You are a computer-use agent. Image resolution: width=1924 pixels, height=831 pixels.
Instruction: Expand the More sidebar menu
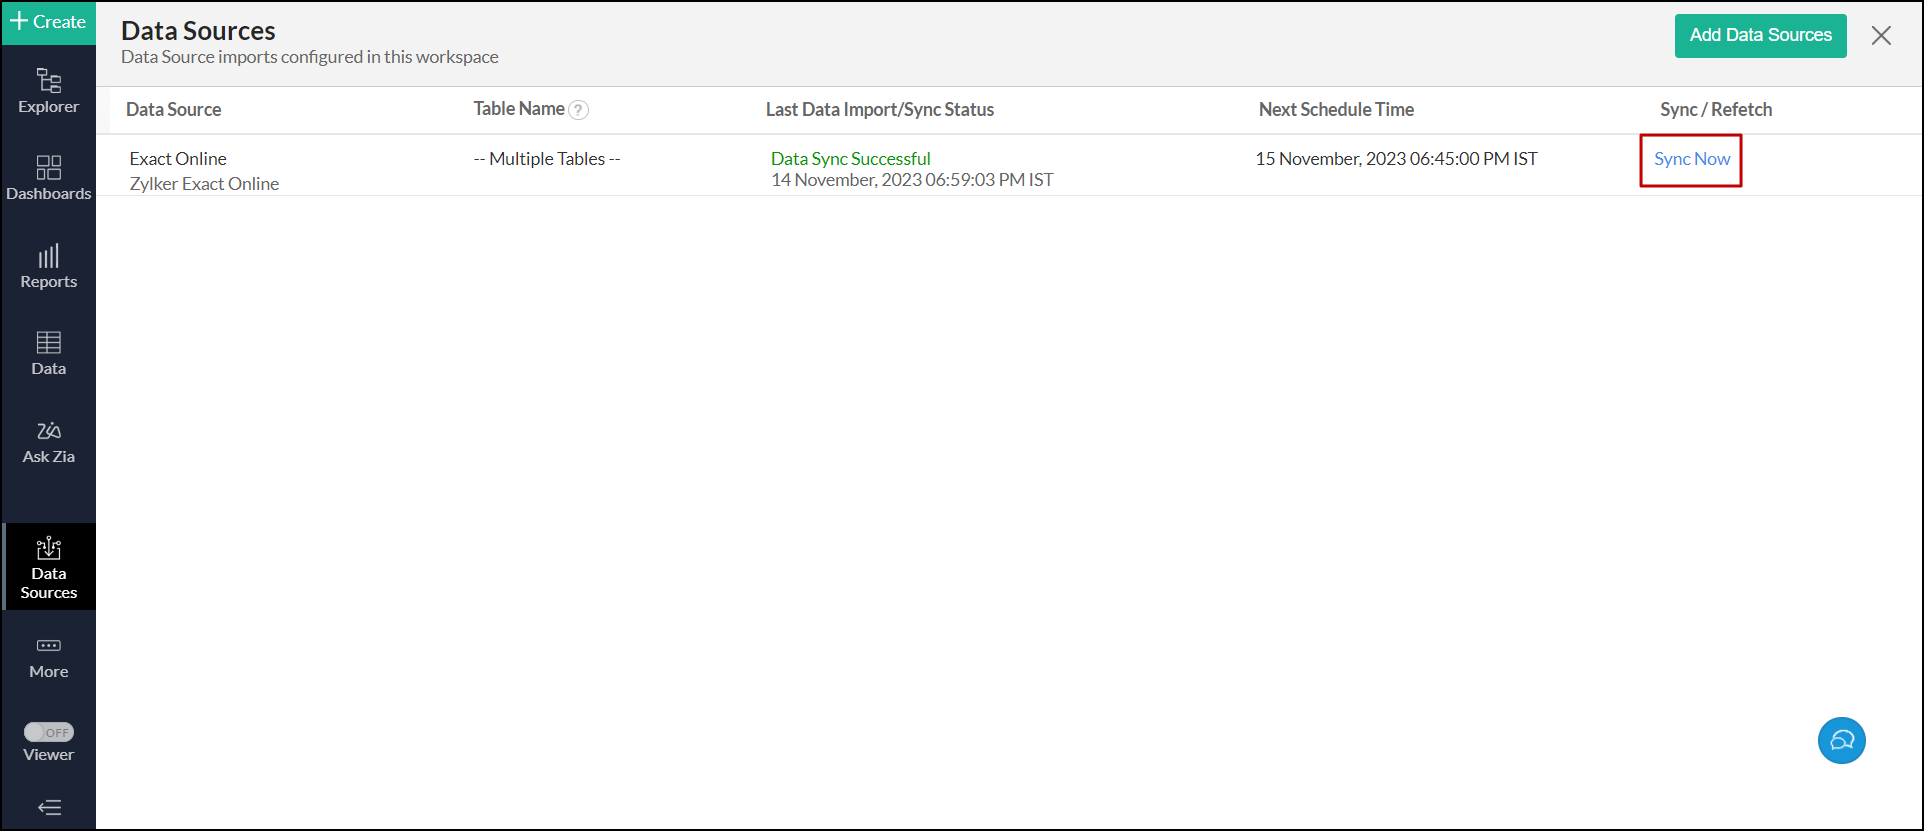click(x=48, y=656)
